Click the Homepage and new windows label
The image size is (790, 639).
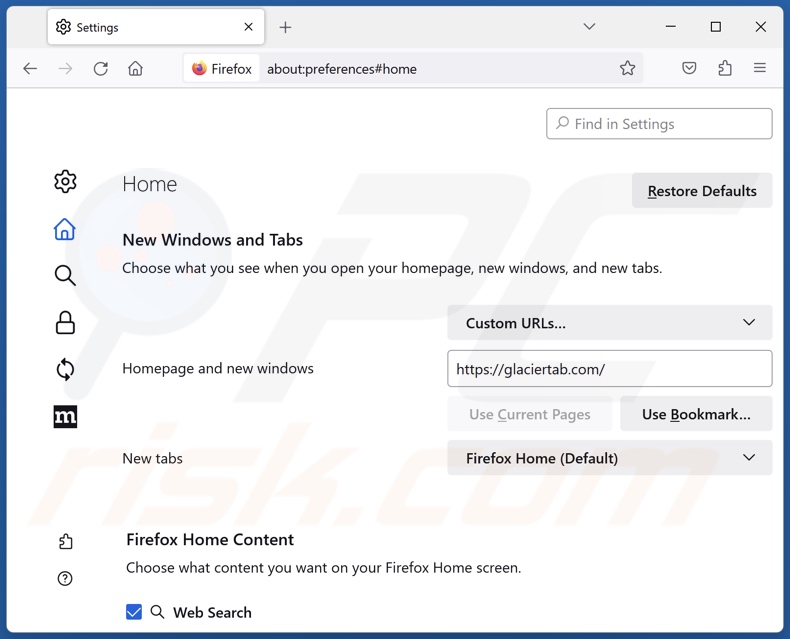[x=218, y=368]
